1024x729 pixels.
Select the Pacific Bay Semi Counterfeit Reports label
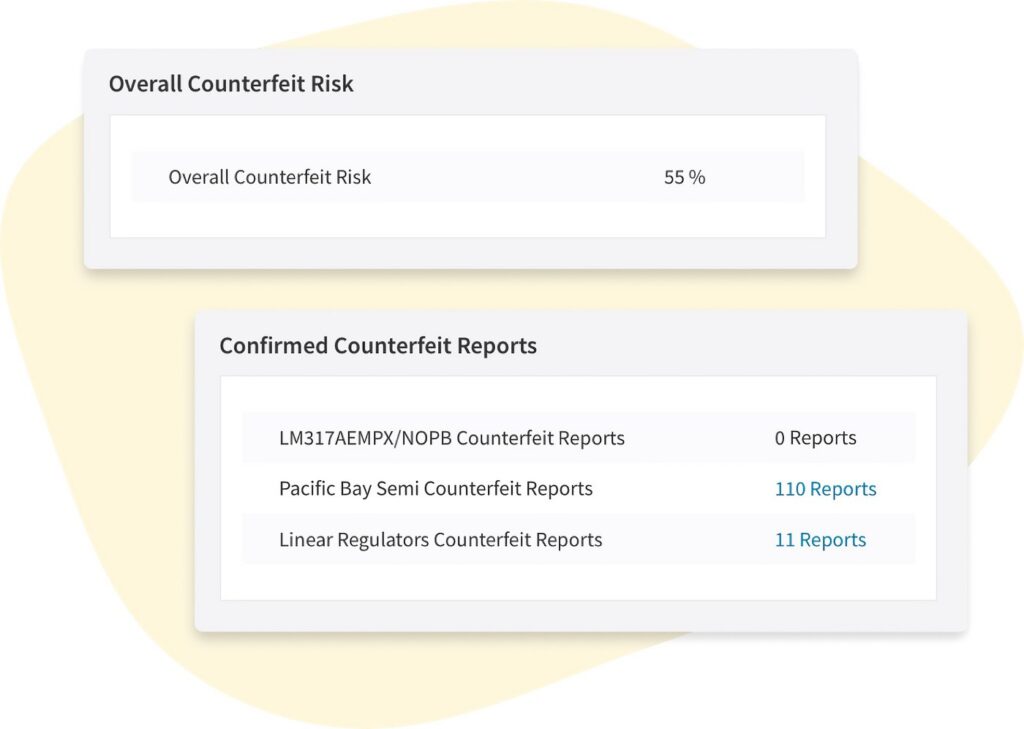pos(436,489)
